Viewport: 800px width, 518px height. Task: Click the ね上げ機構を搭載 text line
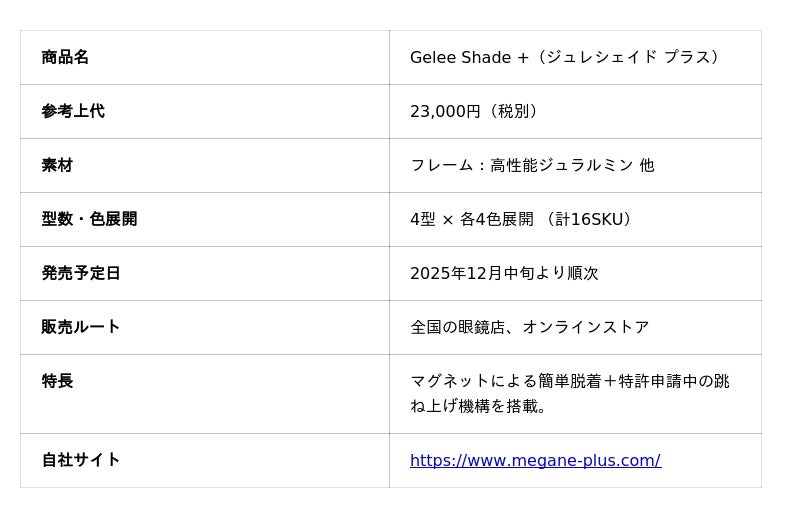479,406
